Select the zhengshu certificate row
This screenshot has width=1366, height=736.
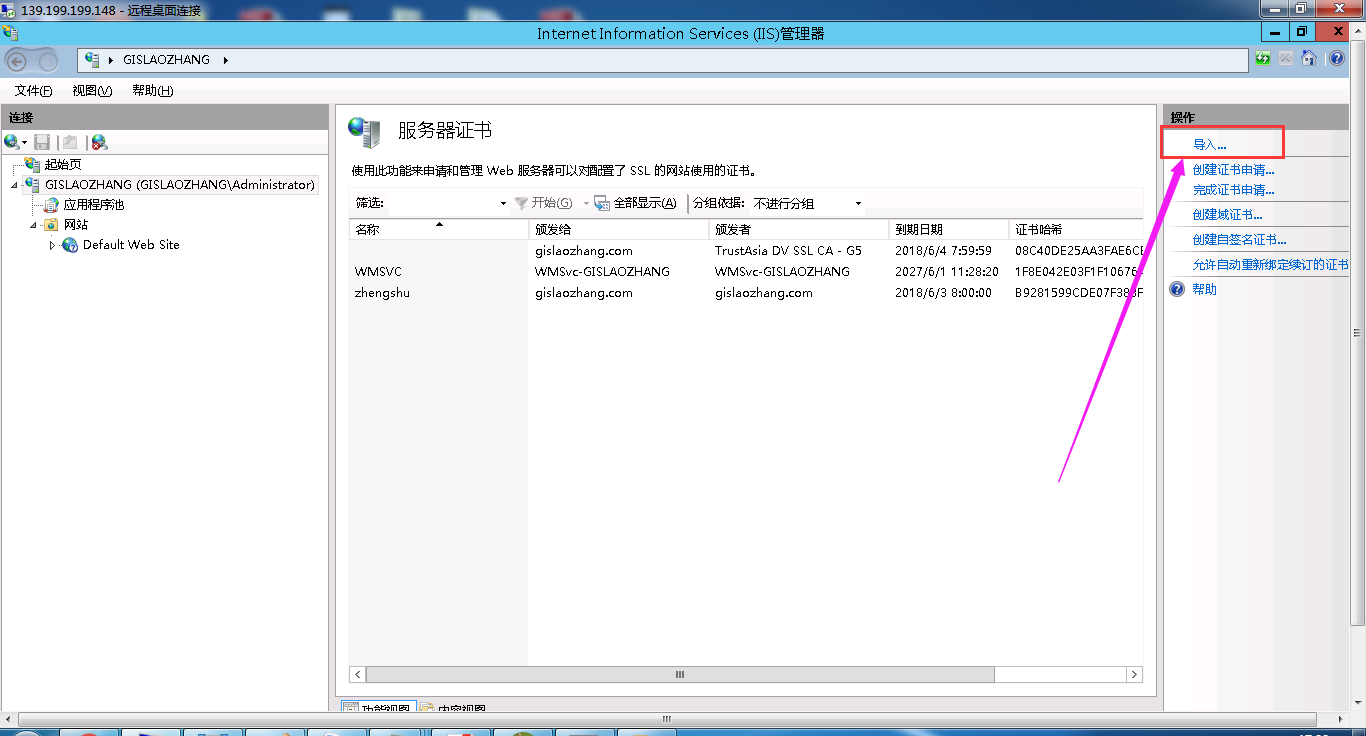tap(382, 293)
